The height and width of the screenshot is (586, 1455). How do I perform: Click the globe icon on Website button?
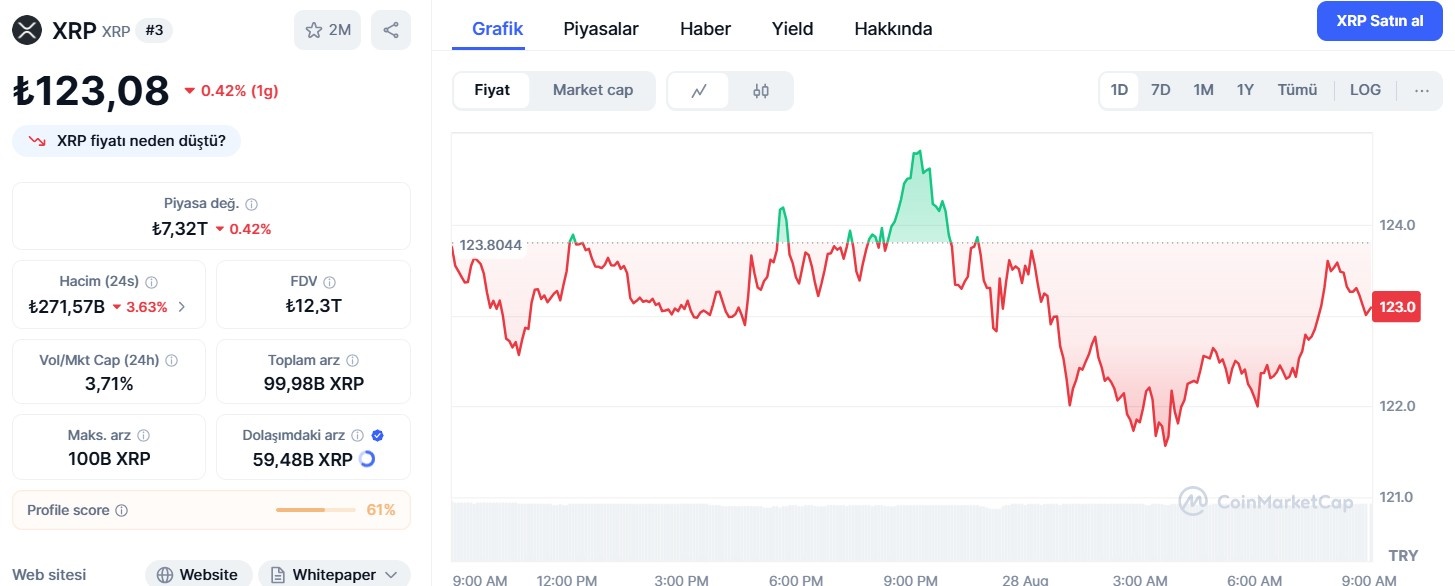coord(165,575)
